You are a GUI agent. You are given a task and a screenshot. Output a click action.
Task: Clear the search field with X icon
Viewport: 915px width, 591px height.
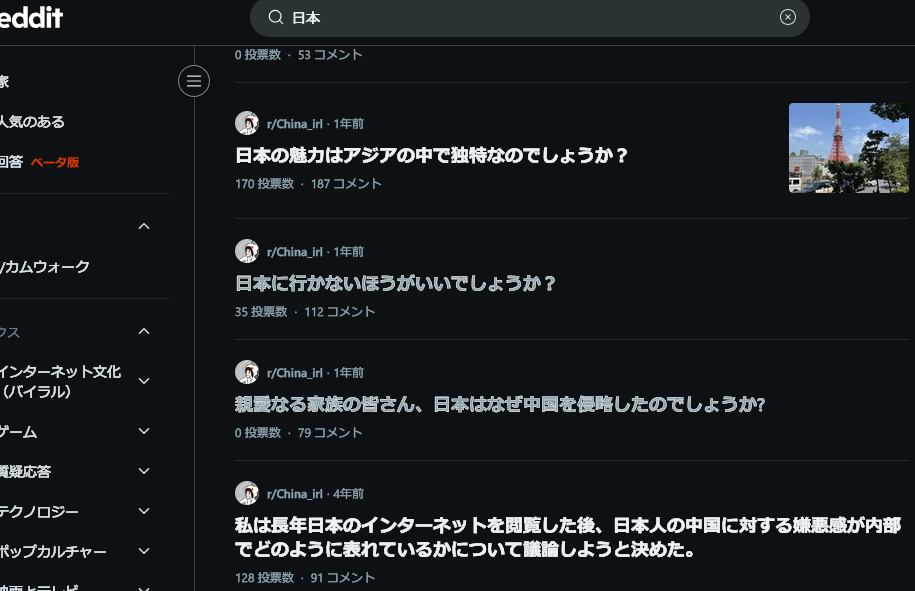[x=787, y=18]
